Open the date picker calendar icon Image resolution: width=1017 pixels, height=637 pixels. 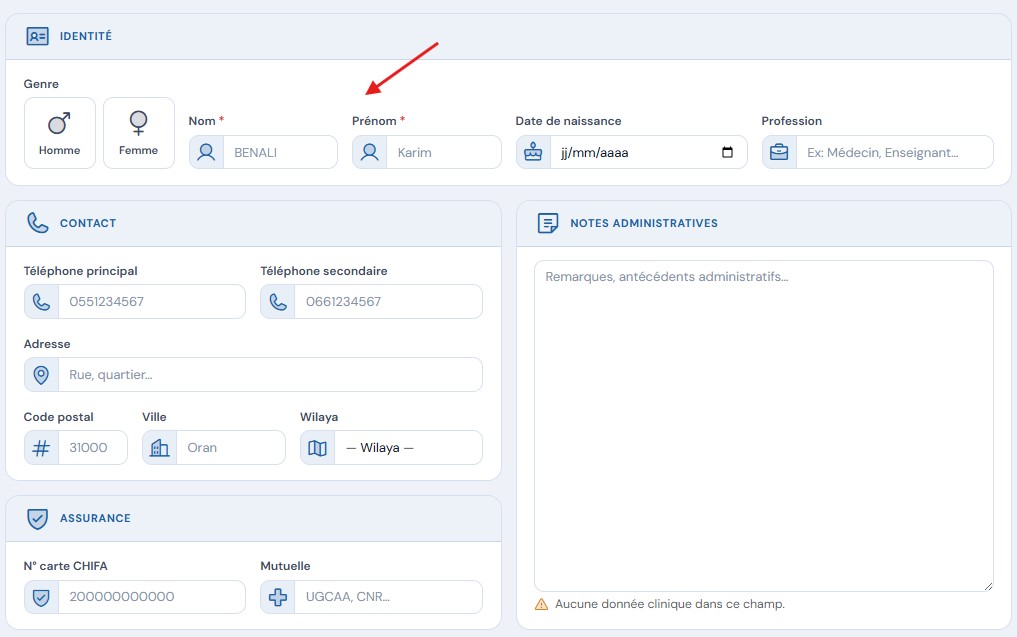728,152
